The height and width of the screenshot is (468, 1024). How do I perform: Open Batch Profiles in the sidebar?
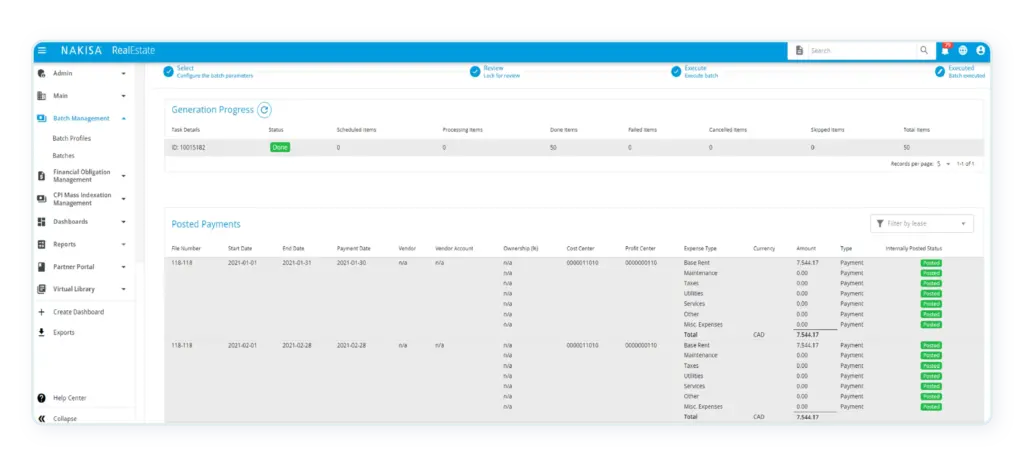tap(71, 138)
